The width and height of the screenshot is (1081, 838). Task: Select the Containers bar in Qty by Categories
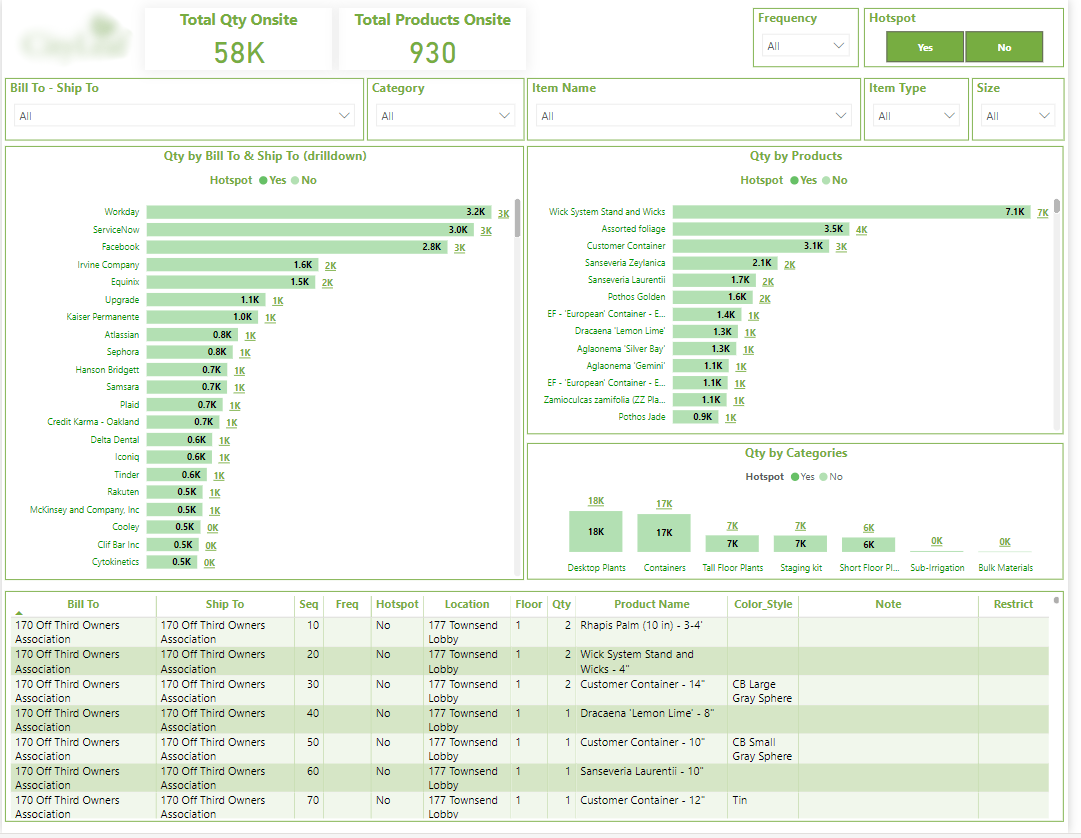tap(663, 531)
